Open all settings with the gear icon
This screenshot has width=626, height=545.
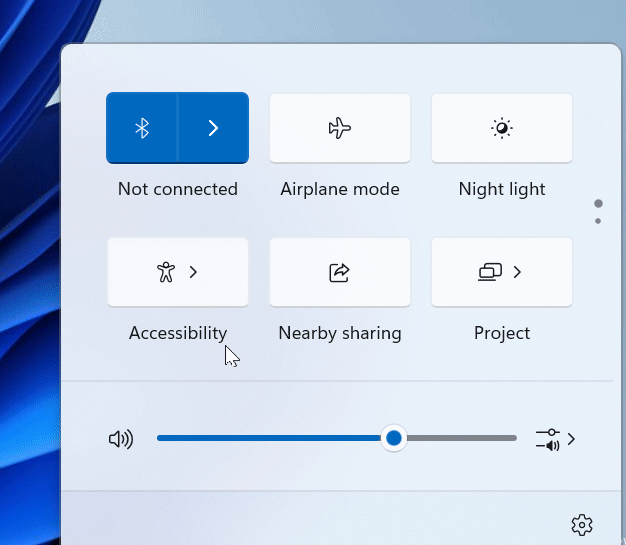click(x=582, y=525)
